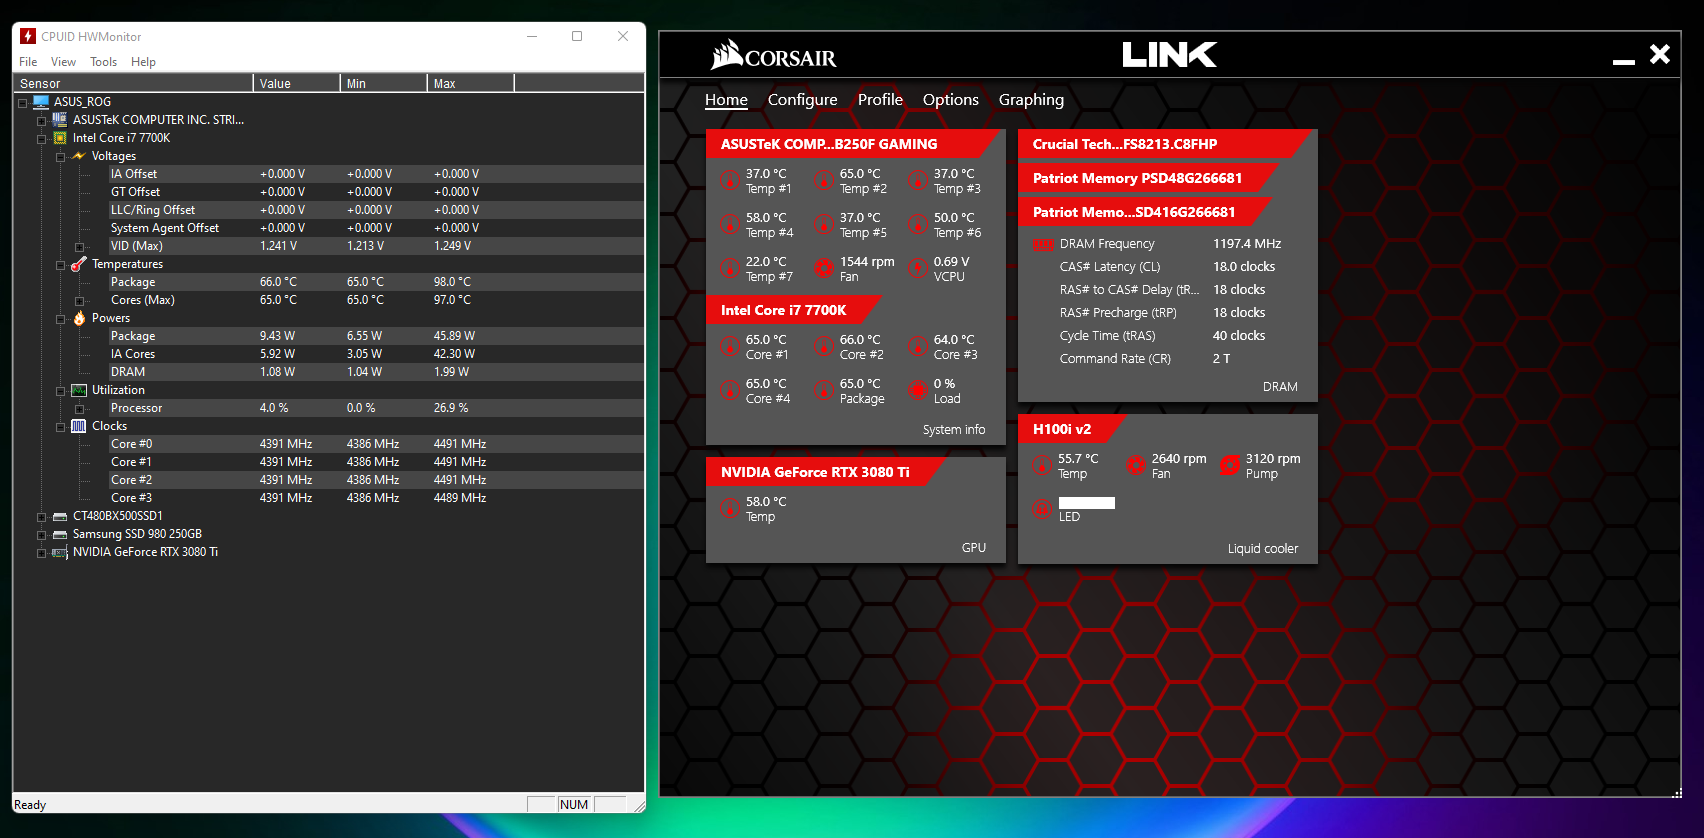
Task: Expand the ASUSTeK COMPUTER INC. node
Action: pos(42,121)
